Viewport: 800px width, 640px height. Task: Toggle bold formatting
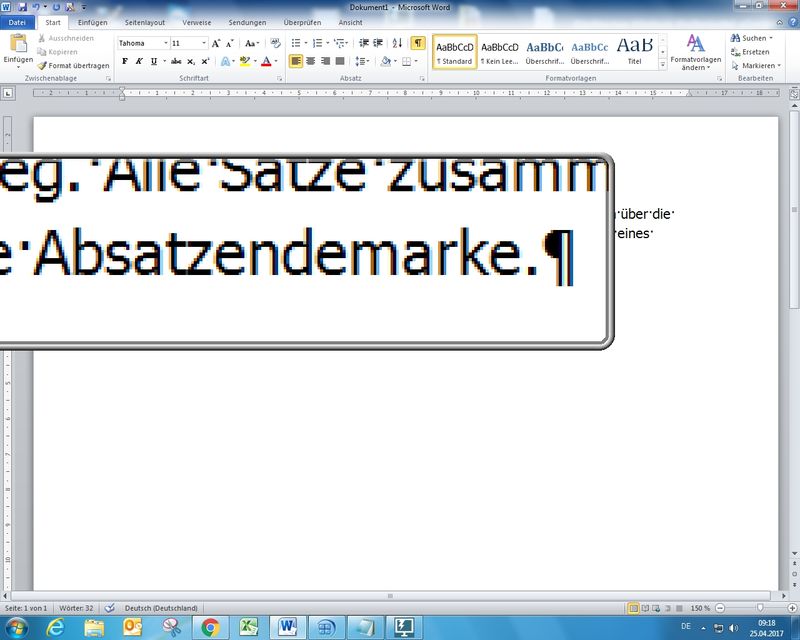(x=125, y=61)
